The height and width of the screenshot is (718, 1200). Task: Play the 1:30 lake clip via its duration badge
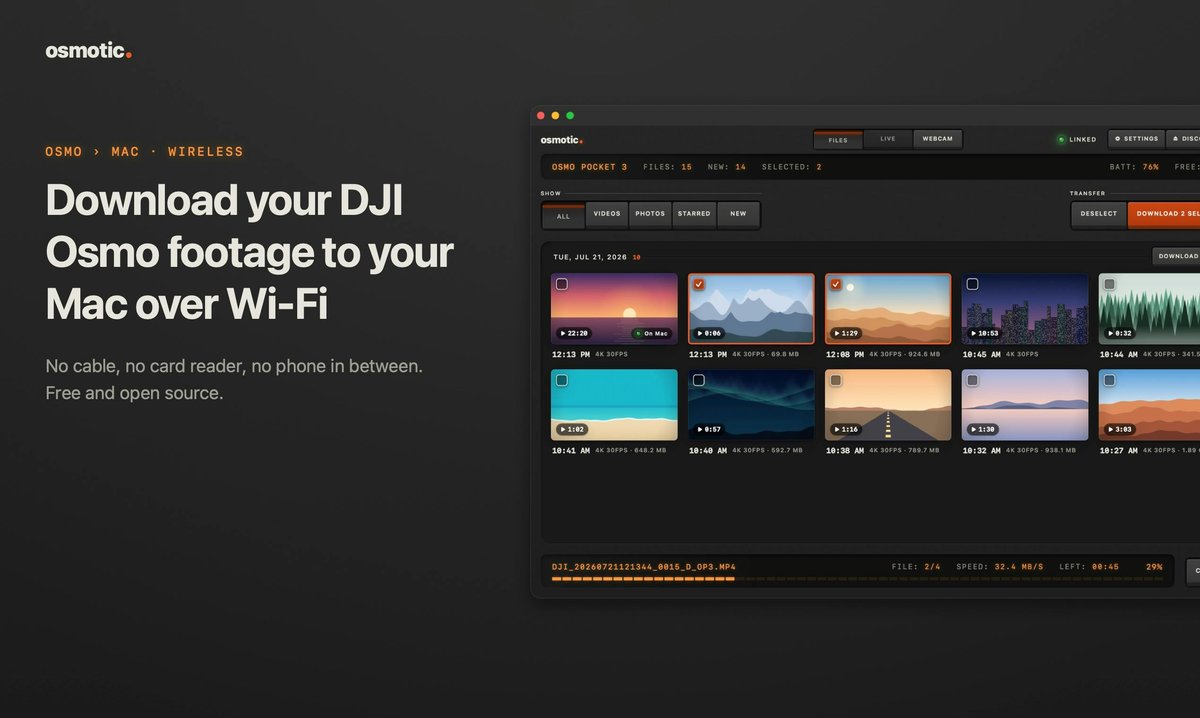point(982,429)
